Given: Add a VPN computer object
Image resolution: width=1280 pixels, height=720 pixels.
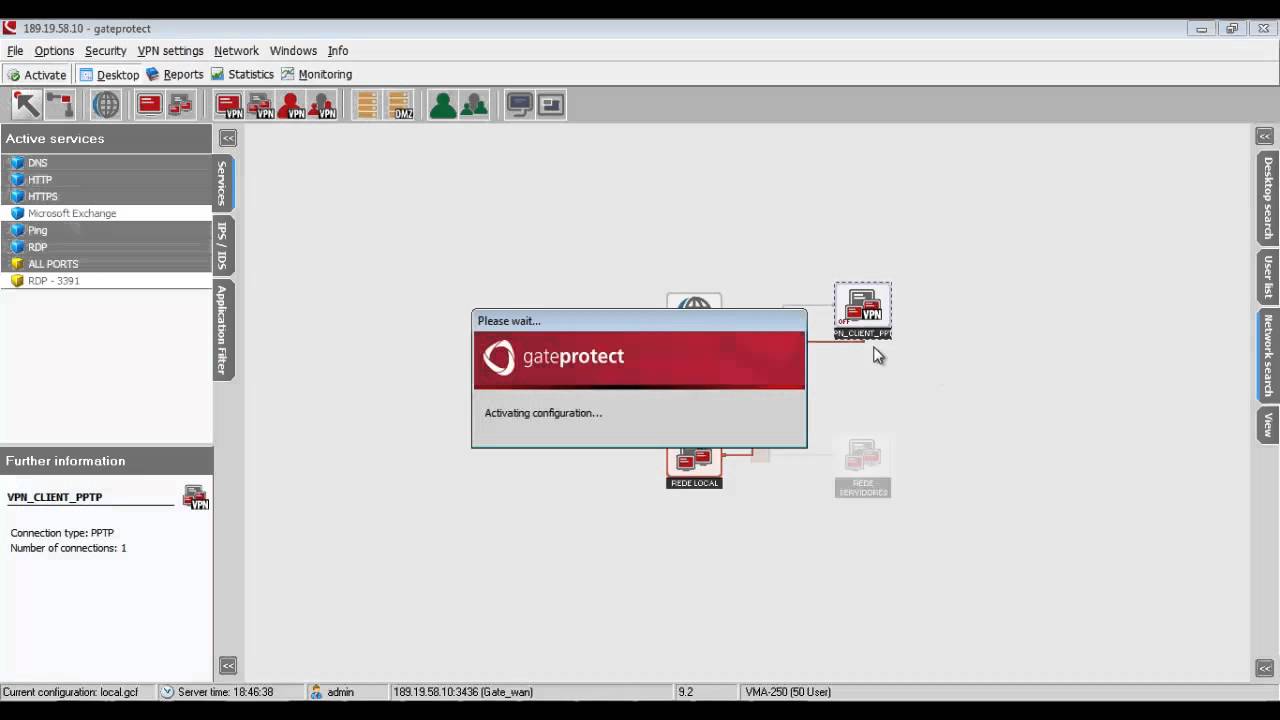Looking at the screenshot, I should tap(229, 104).
